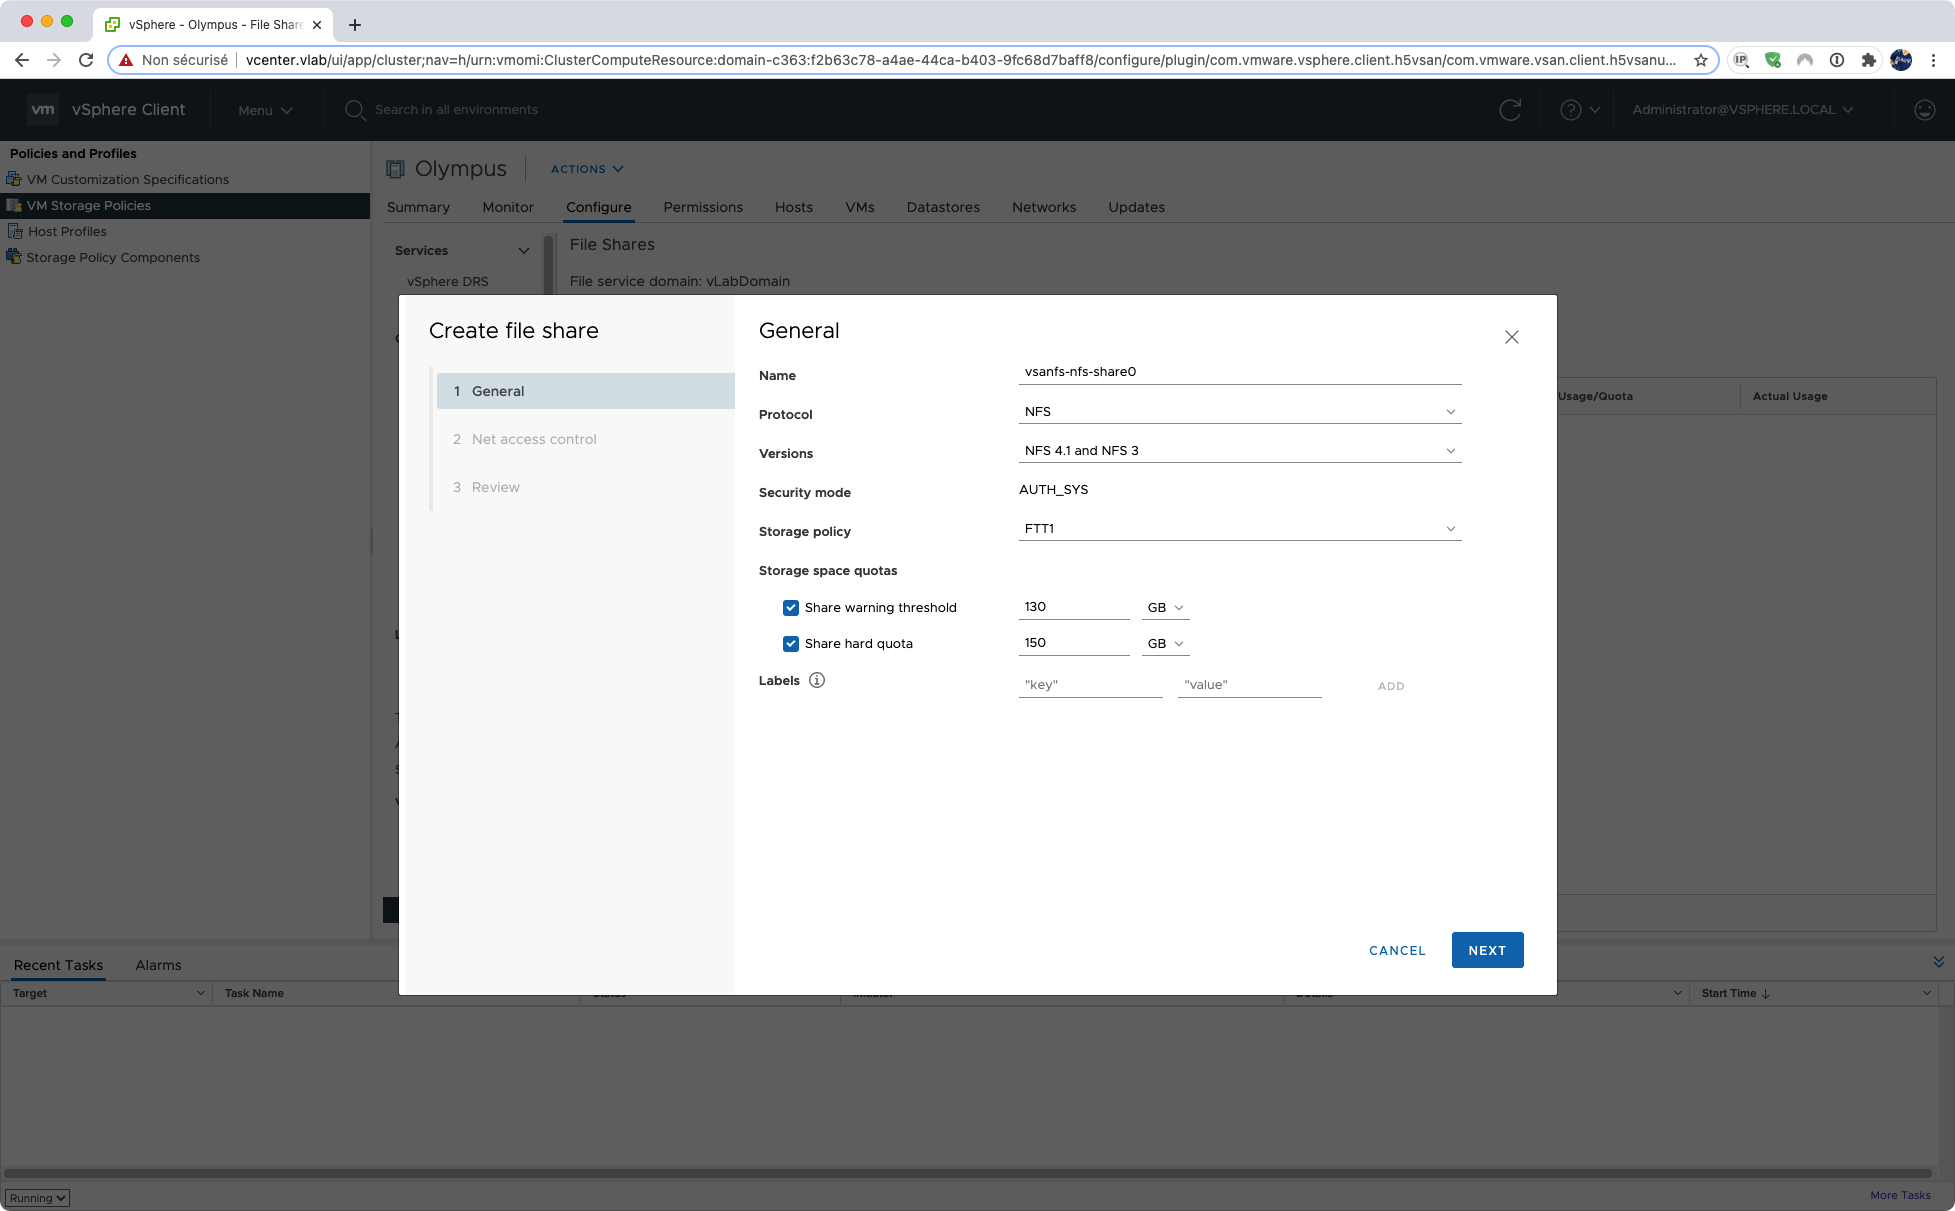Open the Olympus ACTIONS dropdown
1955x1211 pixels.
coord(587,169)
